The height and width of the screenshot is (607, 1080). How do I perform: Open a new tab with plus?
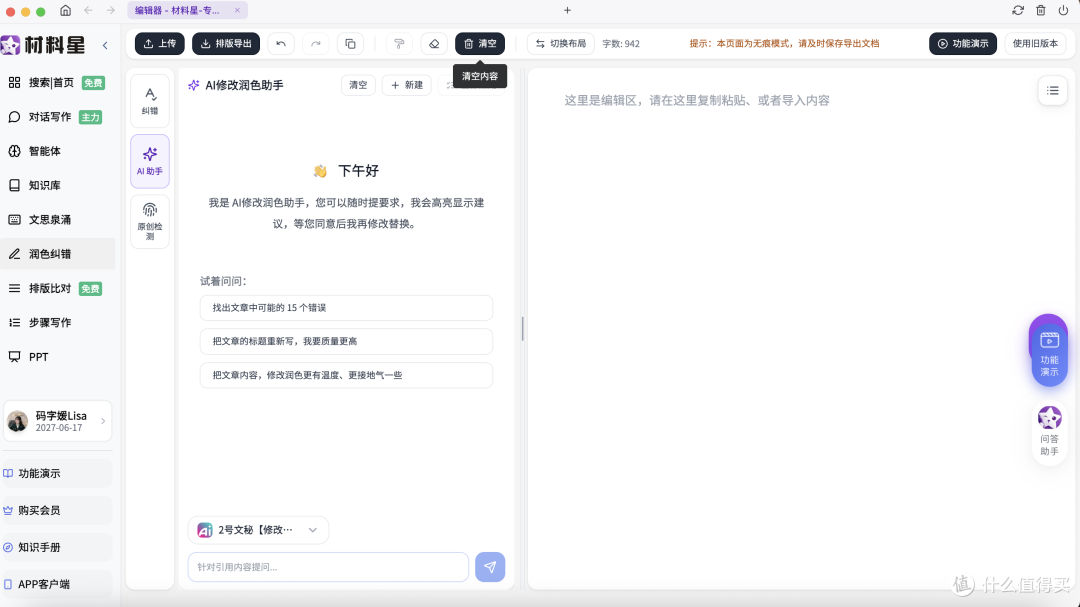[x=567, y=10]
